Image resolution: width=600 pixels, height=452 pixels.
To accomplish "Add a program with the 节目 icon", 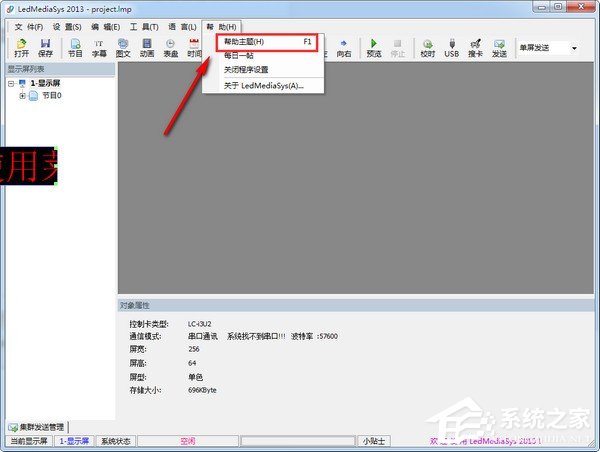I will pos(75,48).
